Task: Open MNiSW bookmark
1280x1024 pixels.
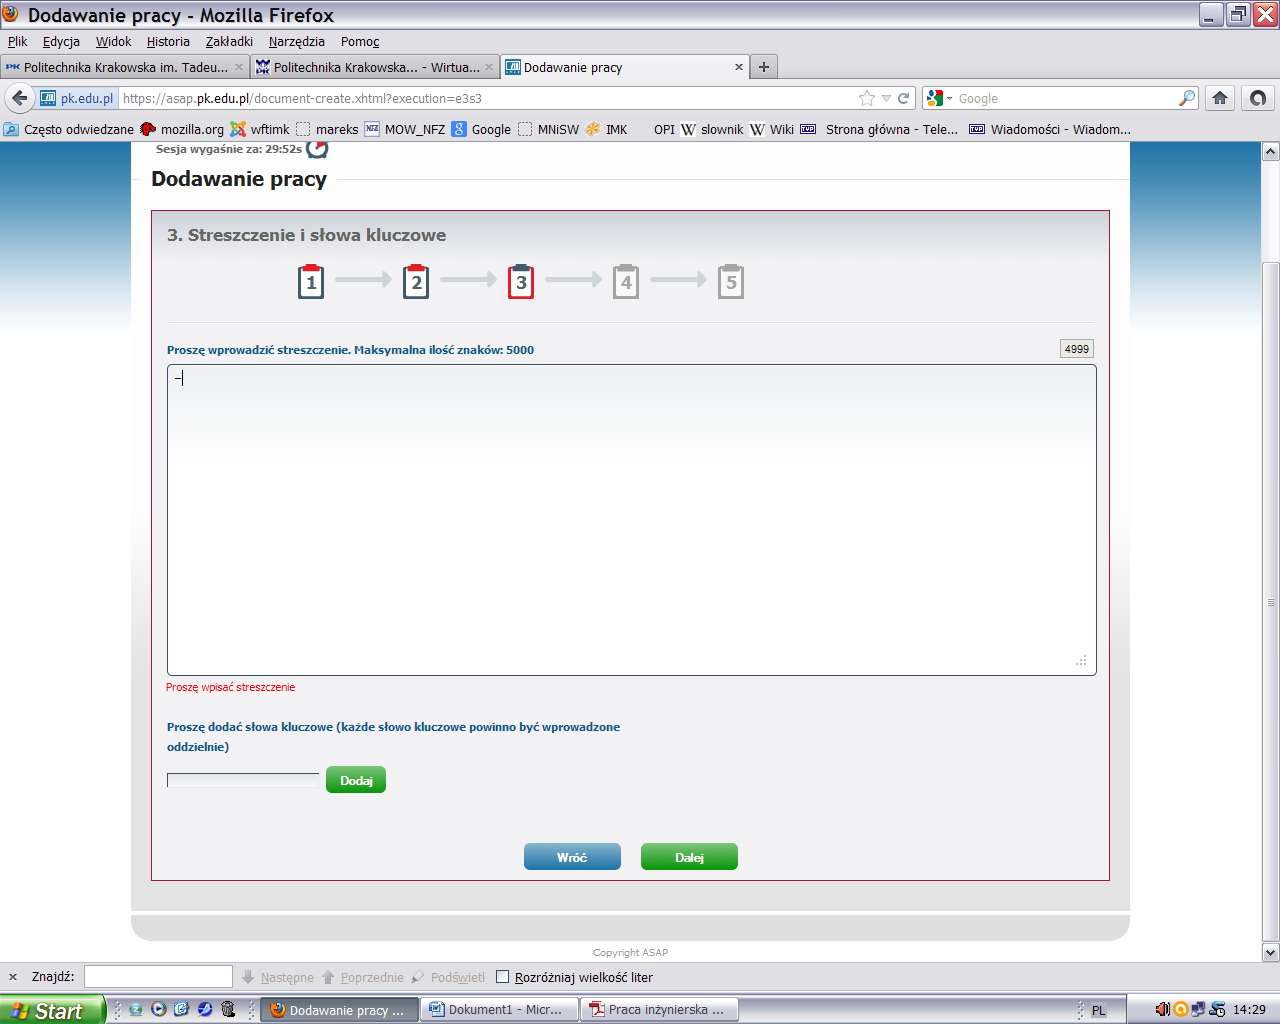Action: pyautogui.click(x=548, y=129)
